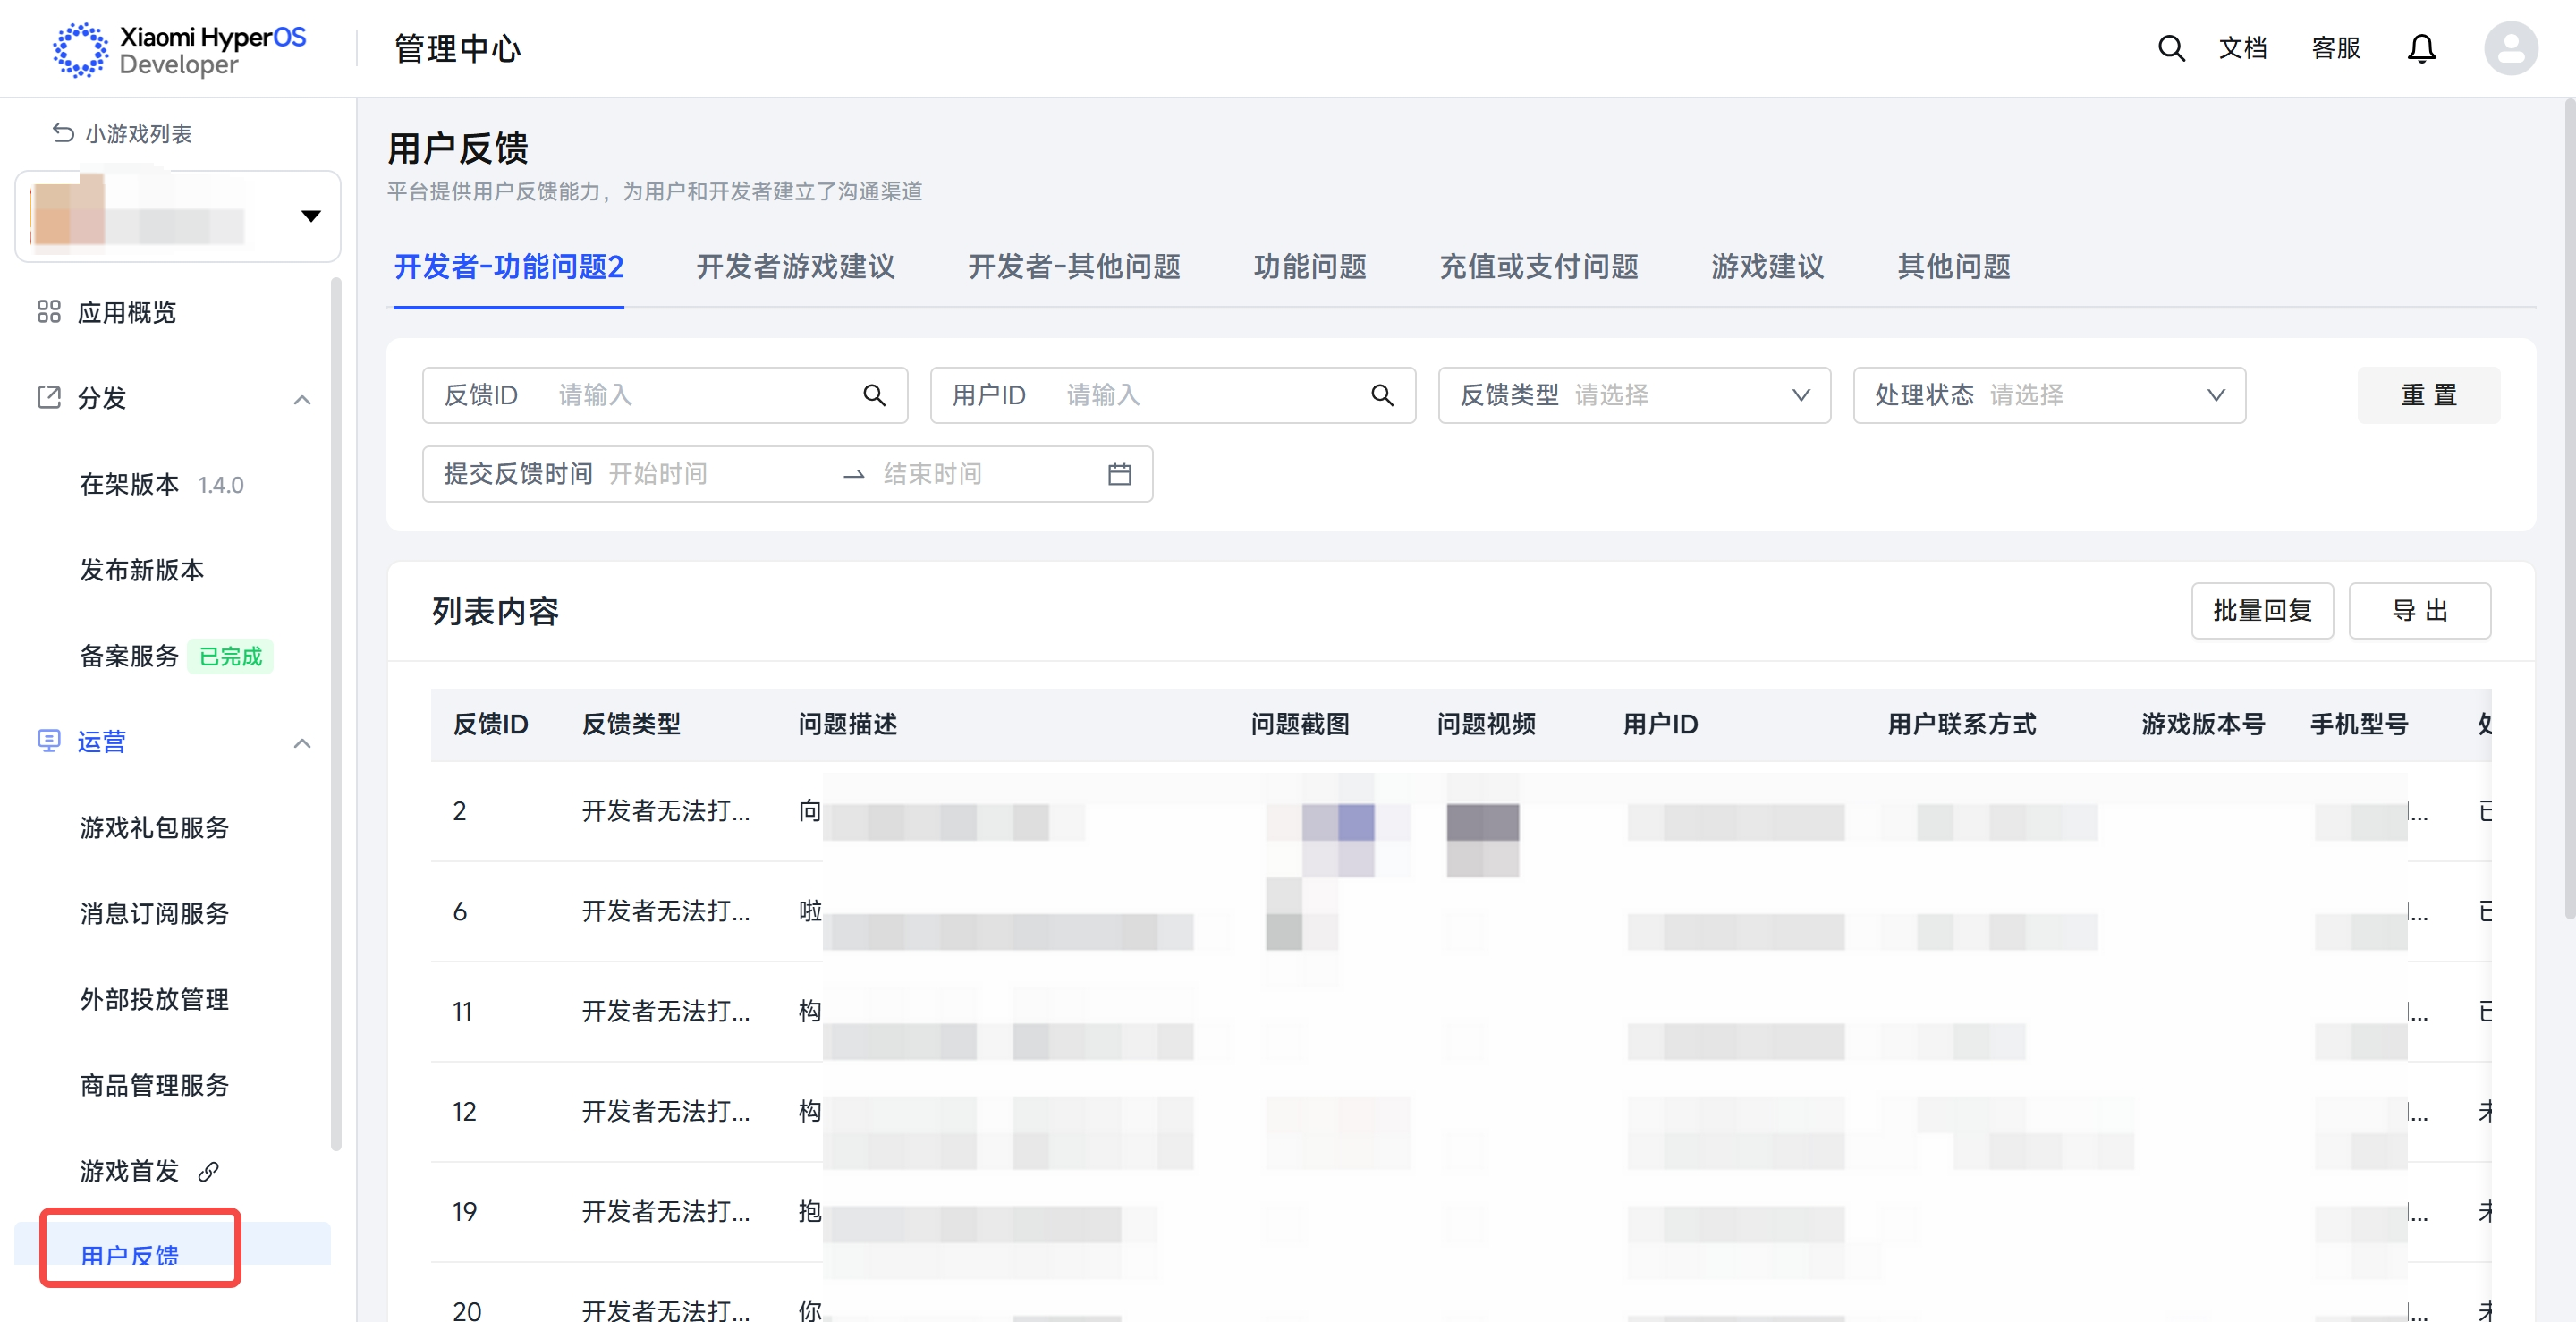Switch to 功能问题 tab
This screenshot has height=1322, width=2576.
pyautogui.click(x=1310, y=267)
